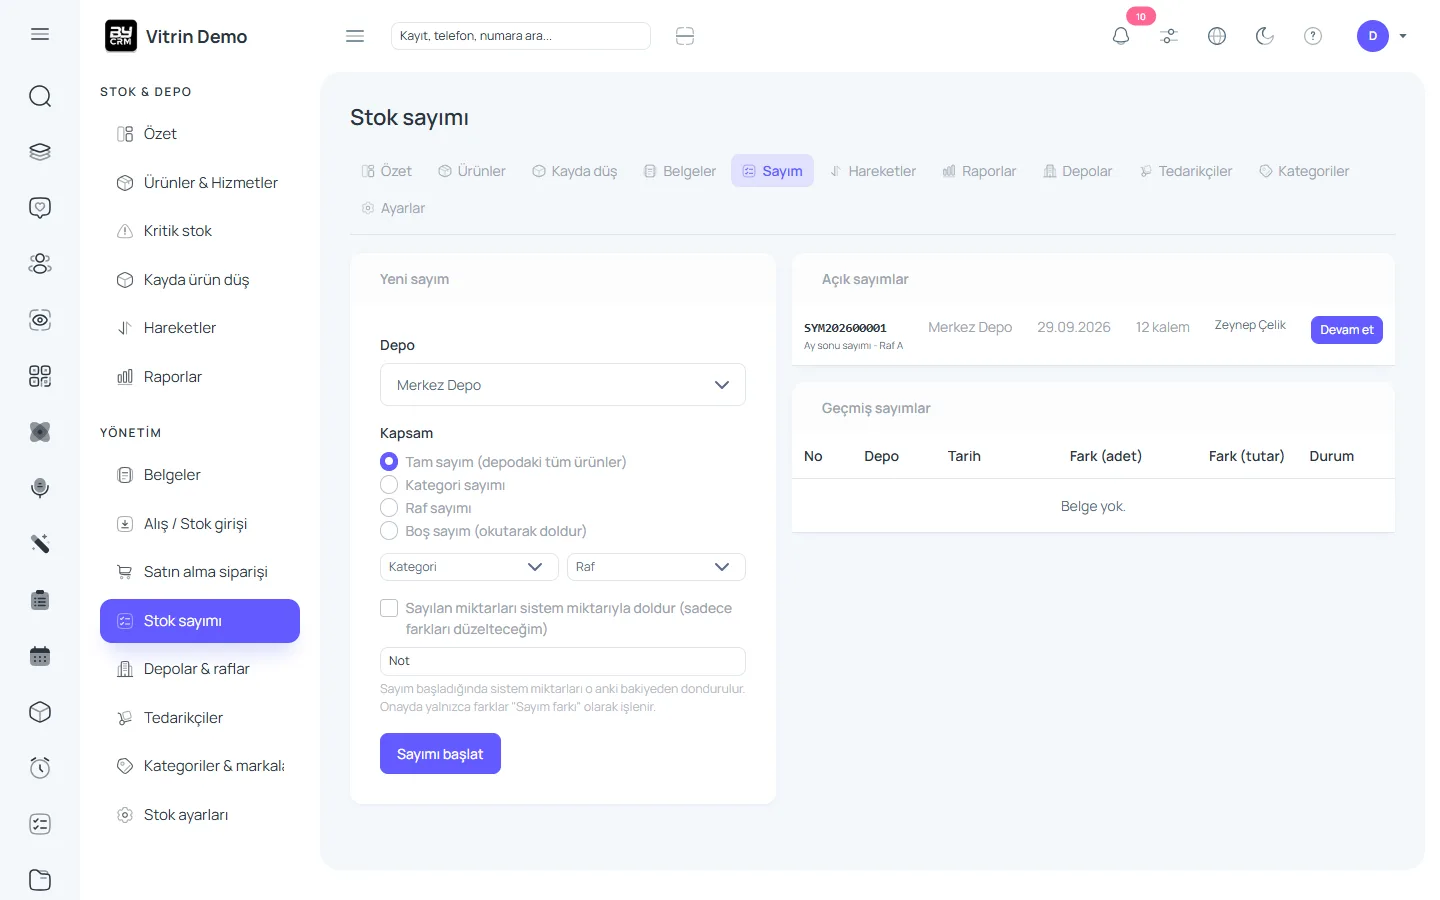Image resolution: width=1440 pixels, height=900 pixels.
Task: Click Devam et for SYM202600001
Action: (1347, 330)
